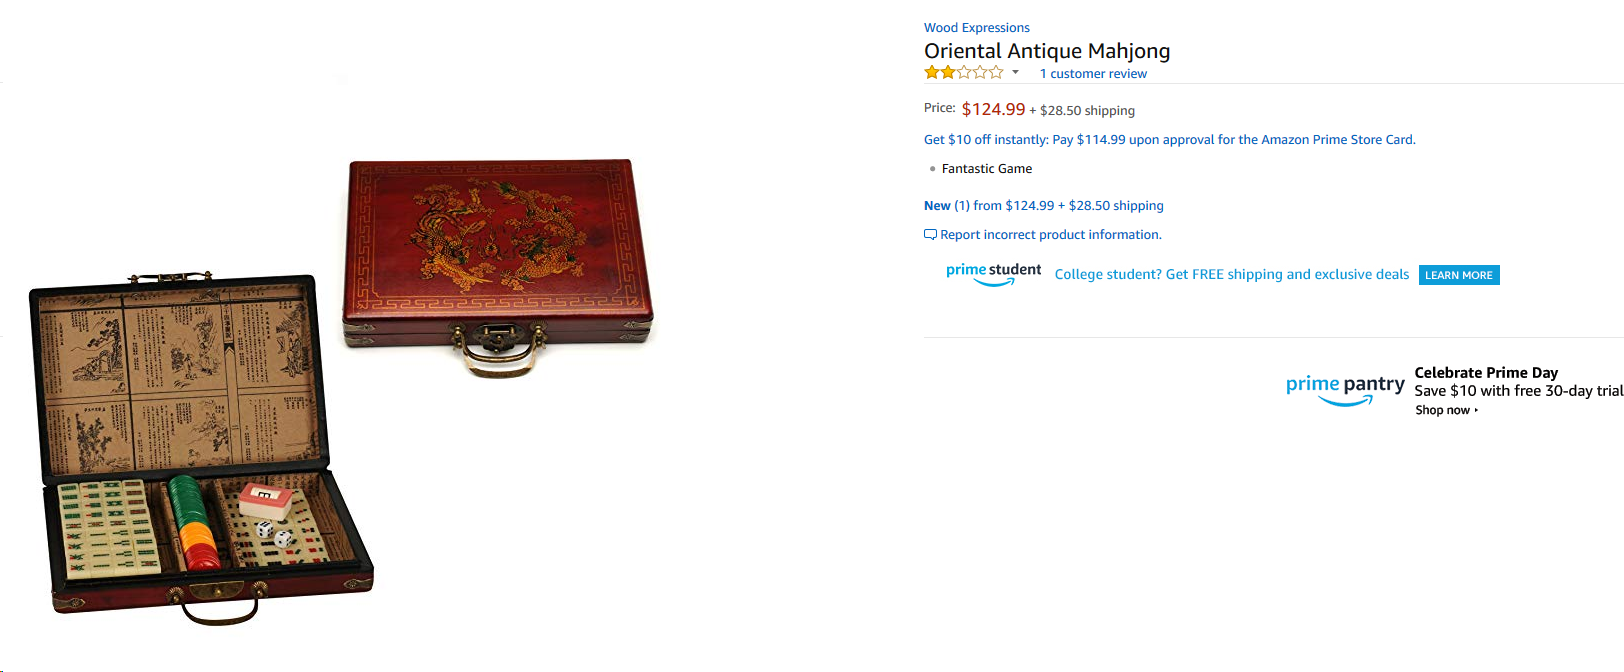This screenshot has height=672, width=1624.
Task: Click the report speech bubble icon
Action: (930, 235)
